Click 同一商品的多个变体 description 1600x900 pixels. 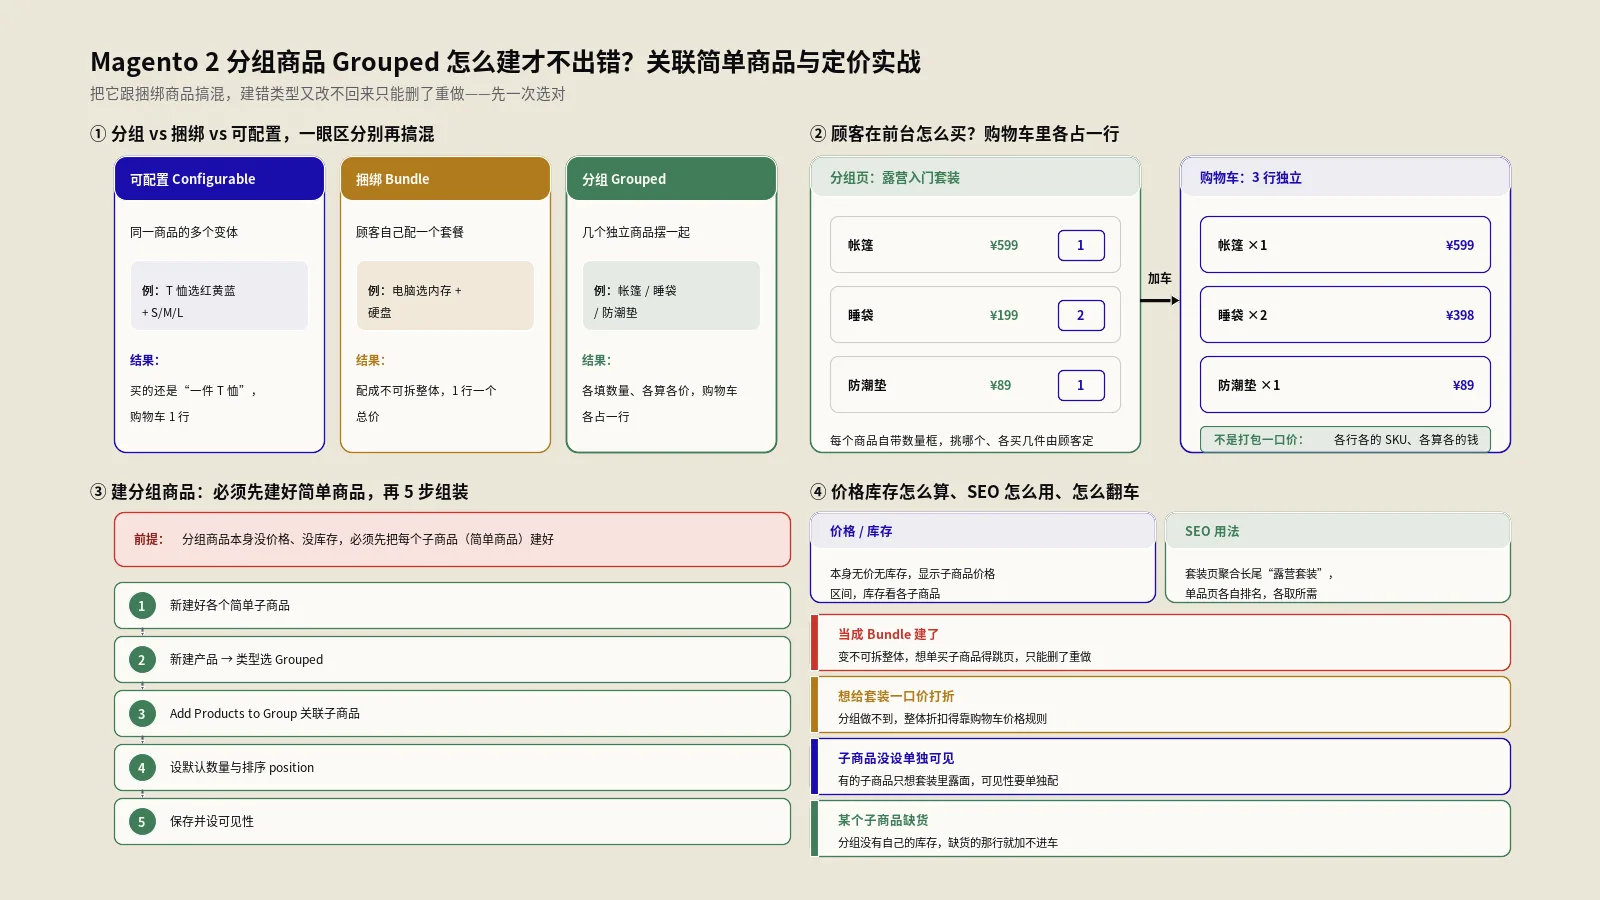point(184,232)
